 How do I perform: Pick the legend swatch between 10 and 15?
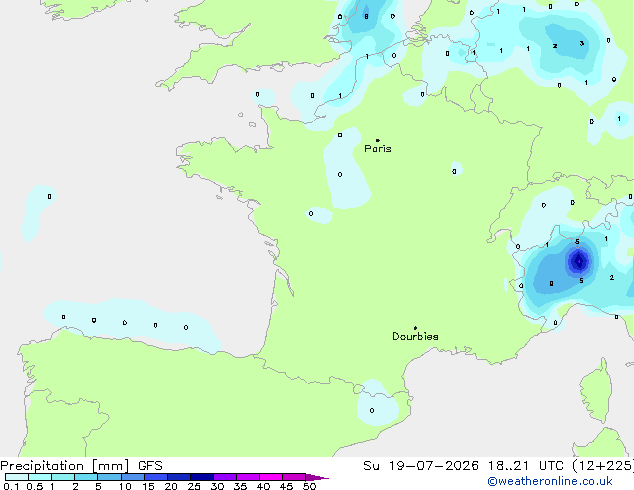point(132,477)
